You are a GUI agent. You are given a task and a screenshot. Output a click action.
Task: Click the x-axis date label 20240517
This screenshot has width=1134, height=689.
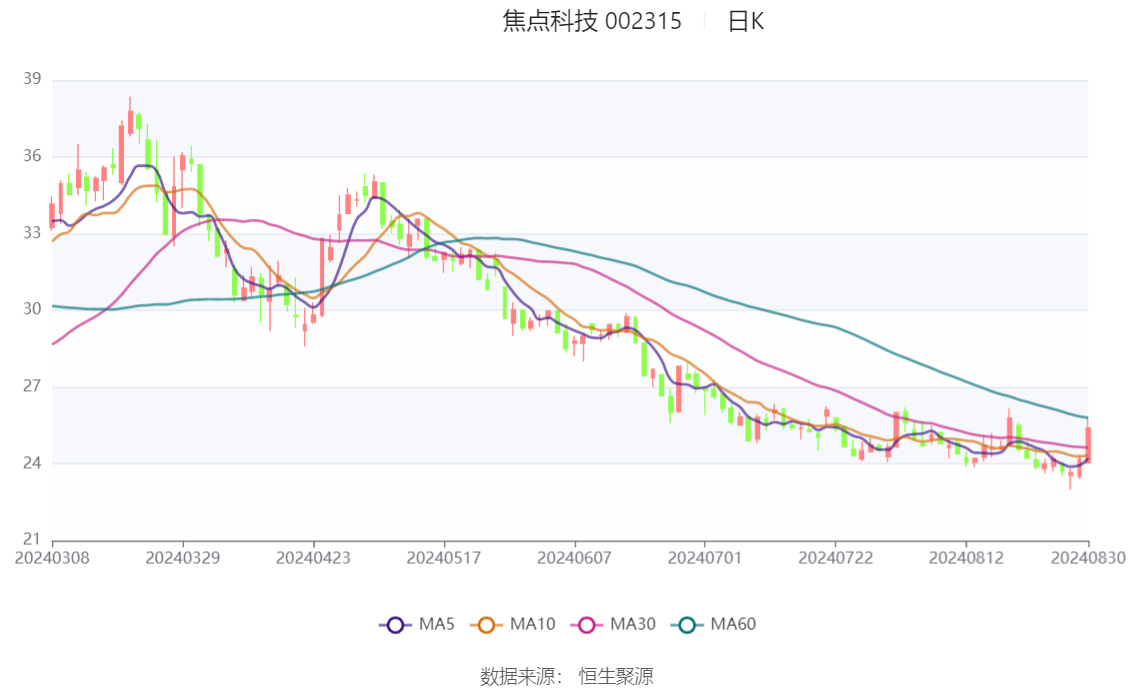(444, 558)
